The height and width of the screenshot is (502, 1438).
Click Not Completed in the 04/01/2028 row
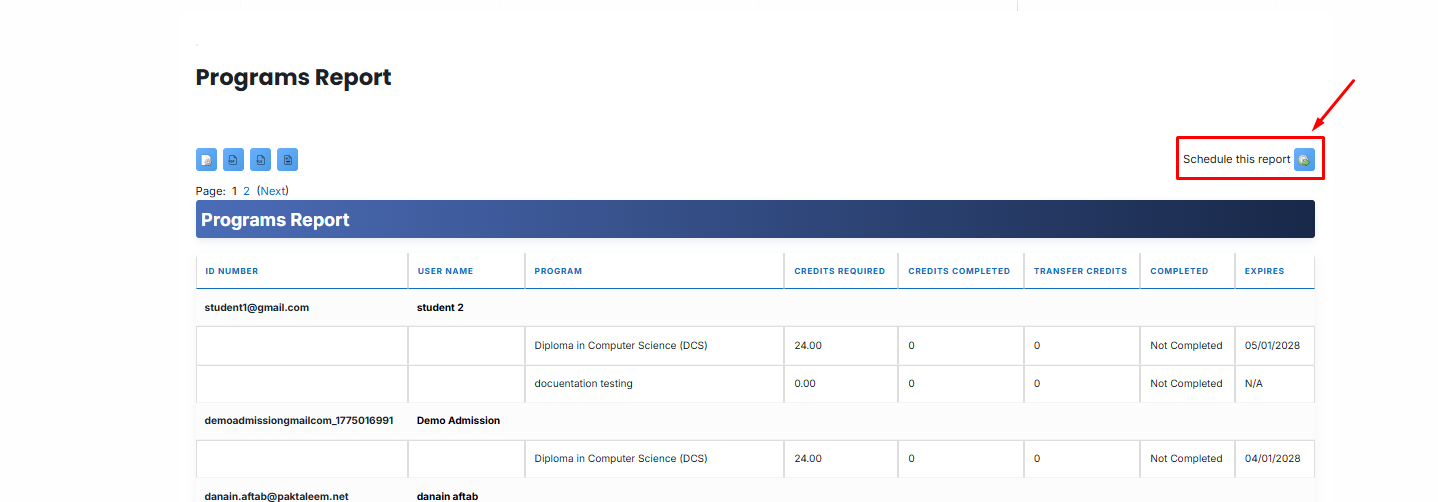[x=1186, y=459]
